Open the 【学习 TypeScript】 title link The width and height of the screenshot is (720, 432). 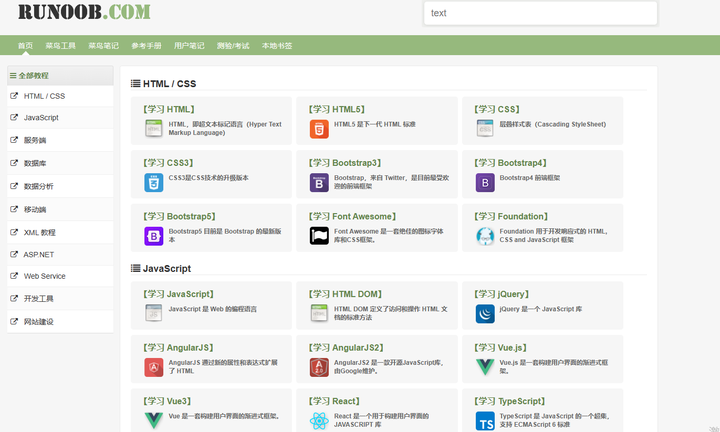point(510,401)
